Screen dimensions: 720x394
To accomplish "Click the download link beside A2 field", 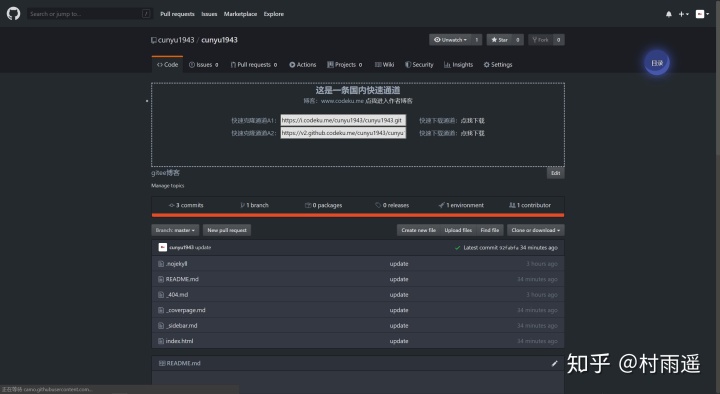I will point(473,133).
